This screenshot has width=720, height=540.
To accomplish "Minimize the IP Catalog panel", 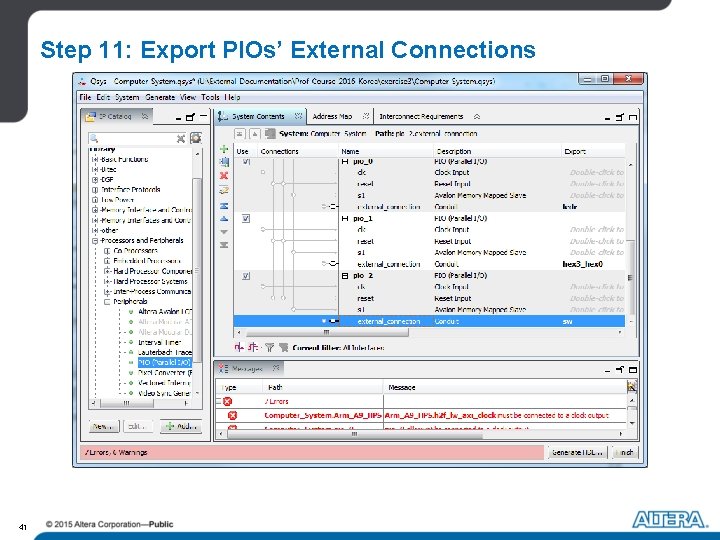I will (x=178, y=118).
